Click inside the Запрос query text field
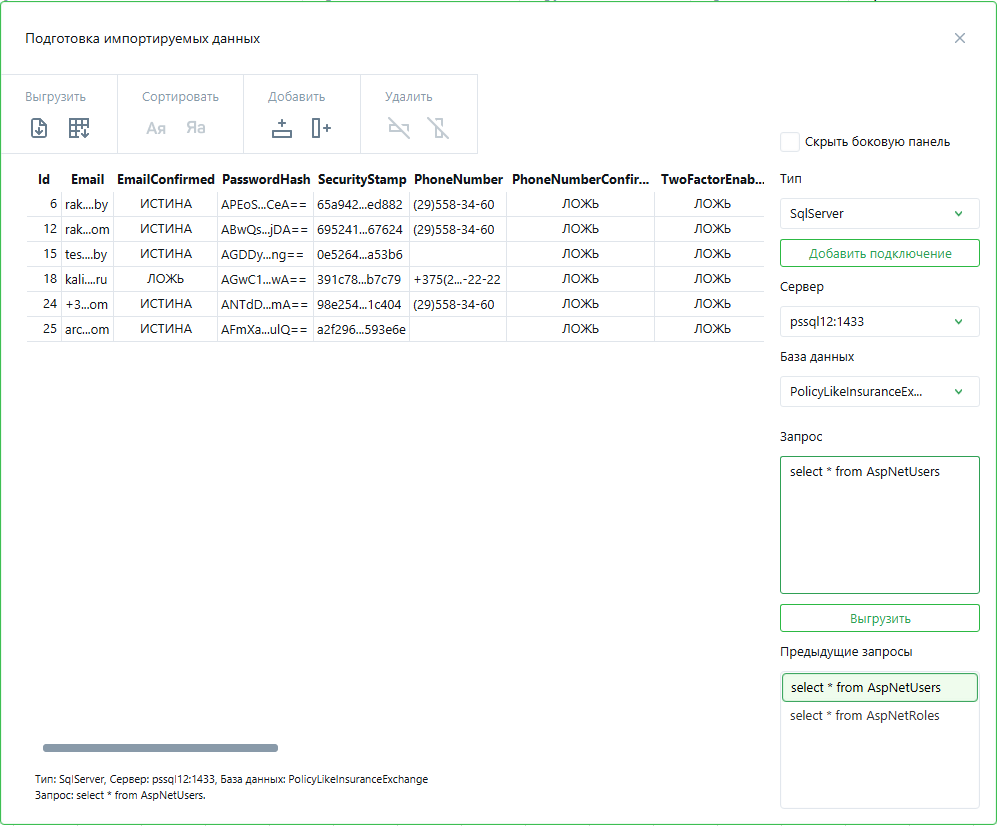 point(879,530)
